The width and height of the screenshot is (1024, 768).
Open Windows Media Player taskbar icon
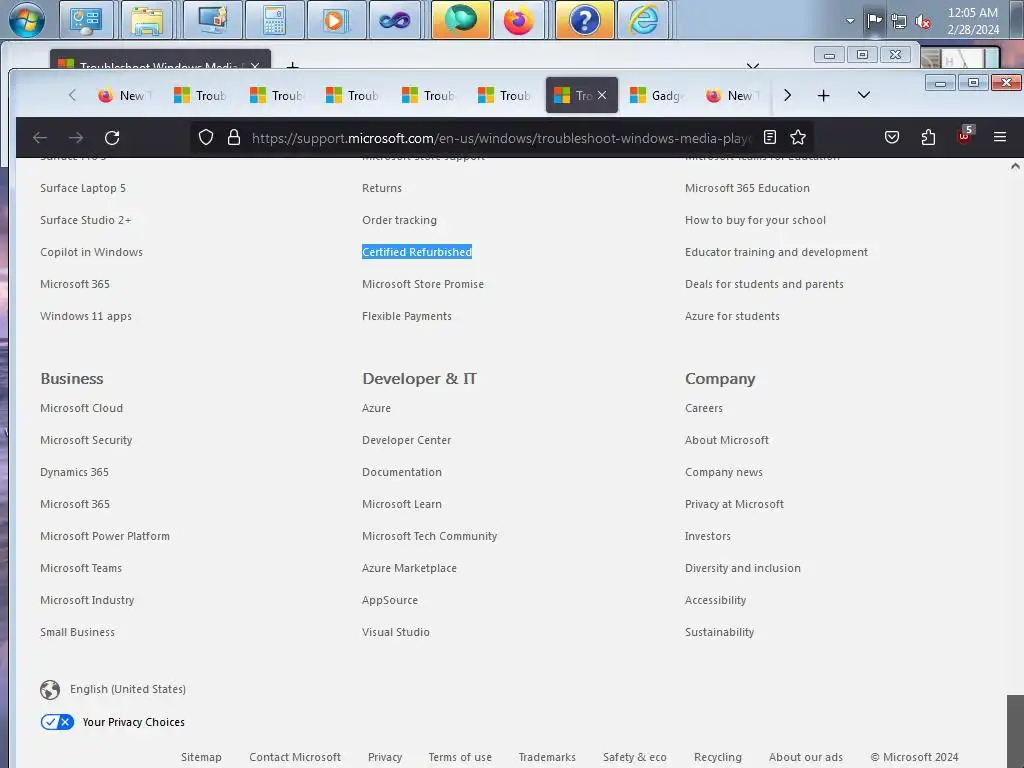336,20
